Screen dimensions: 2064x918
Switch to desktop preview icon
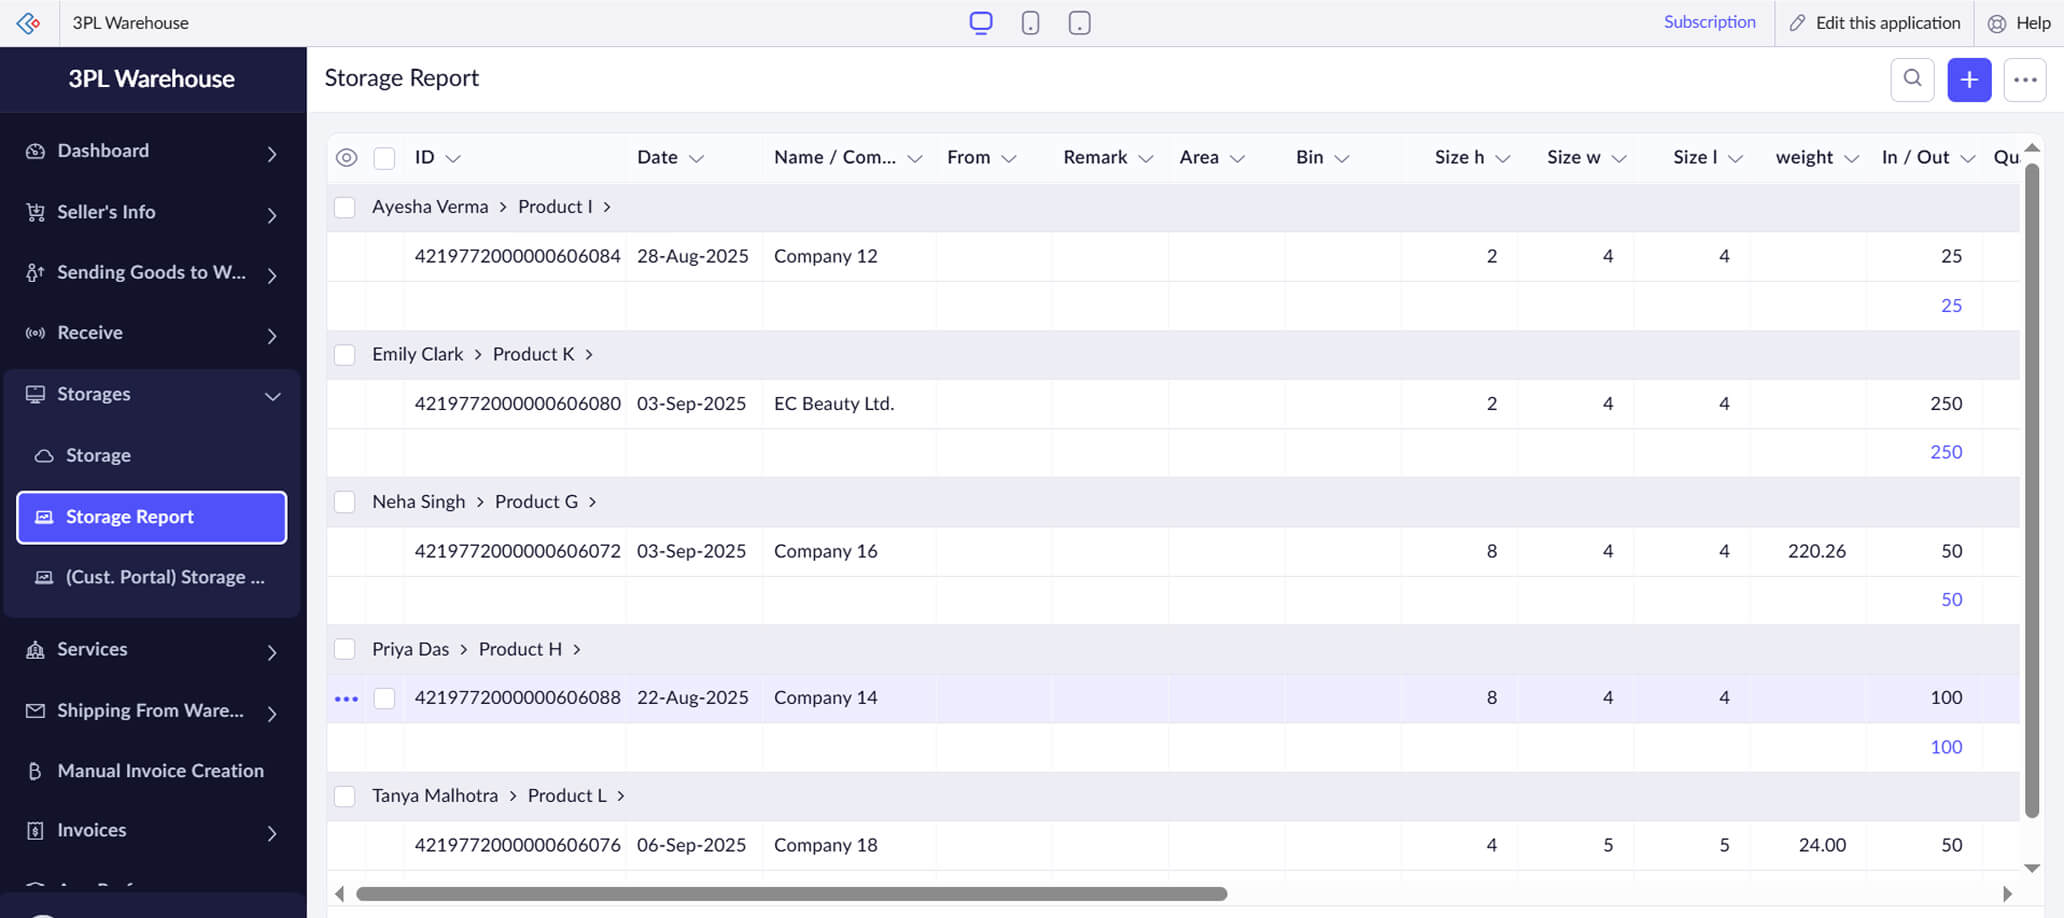(981, 23)
